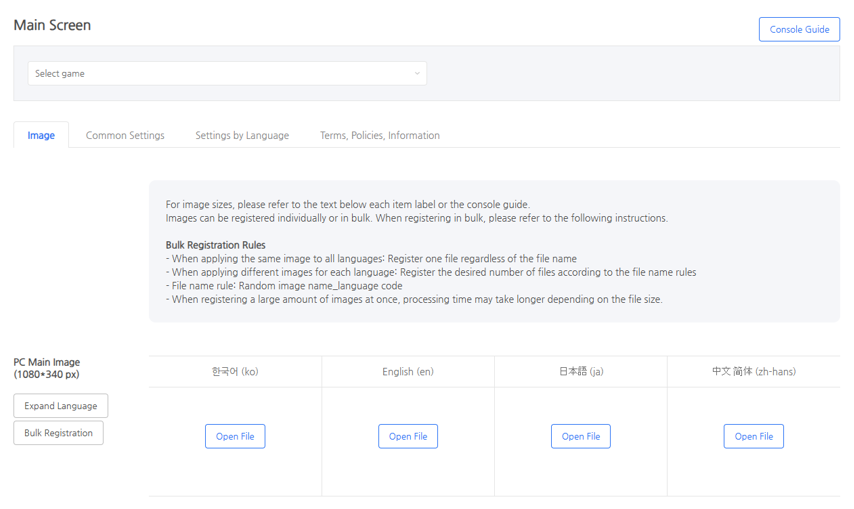
Task: Click the Main Screen page title
Action: [52, 25]
